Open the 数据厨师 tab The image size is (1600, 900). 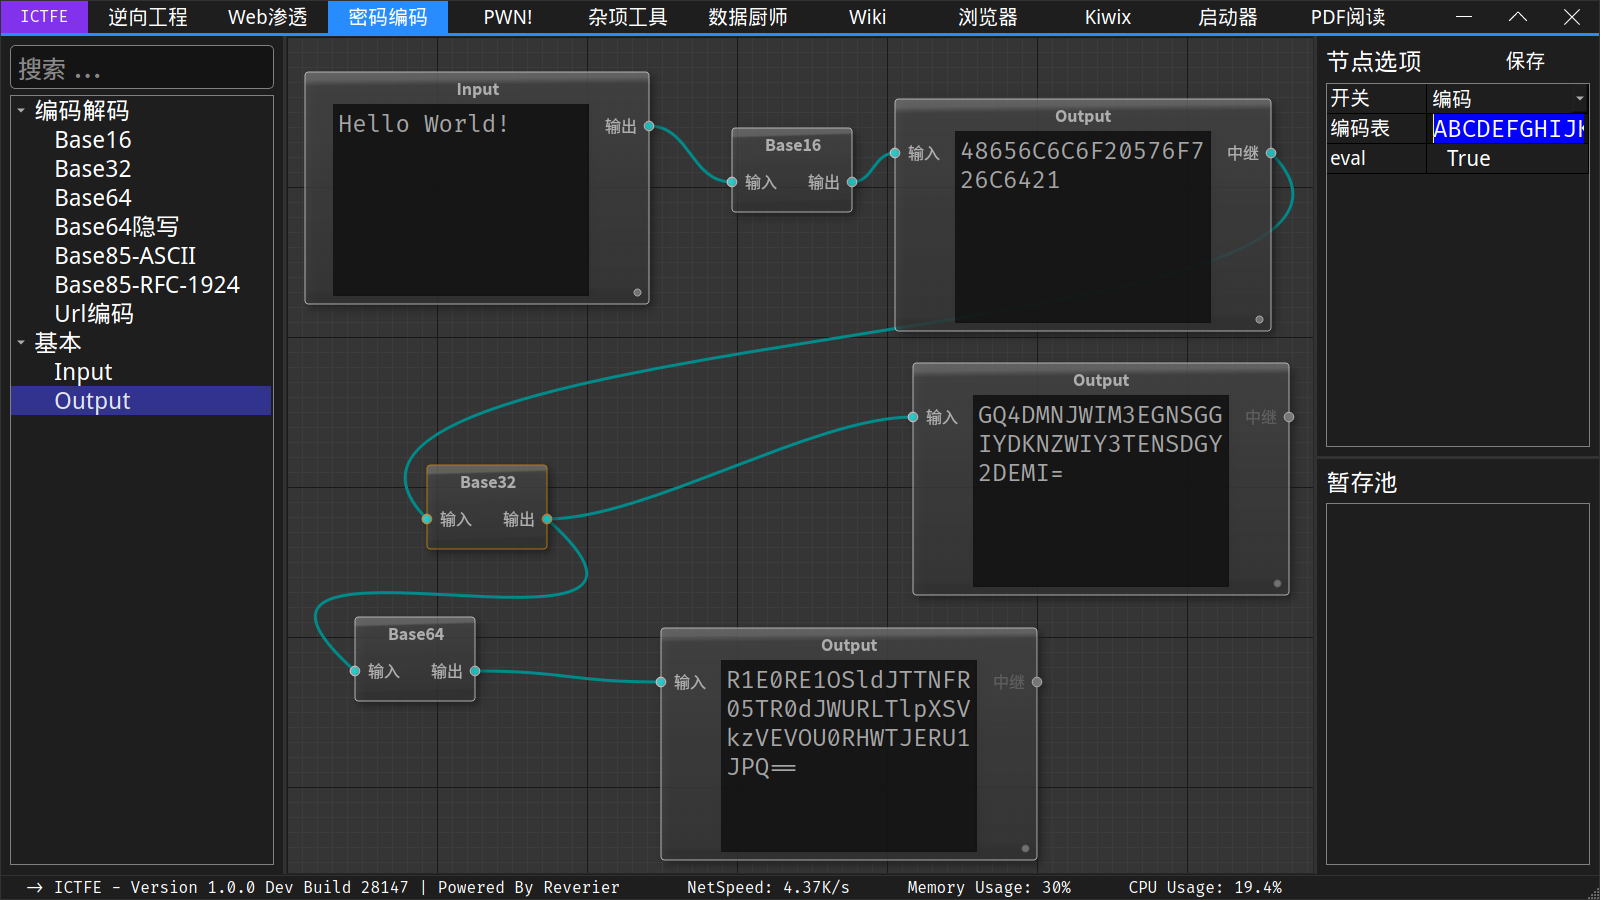click(x=748, y=17)
